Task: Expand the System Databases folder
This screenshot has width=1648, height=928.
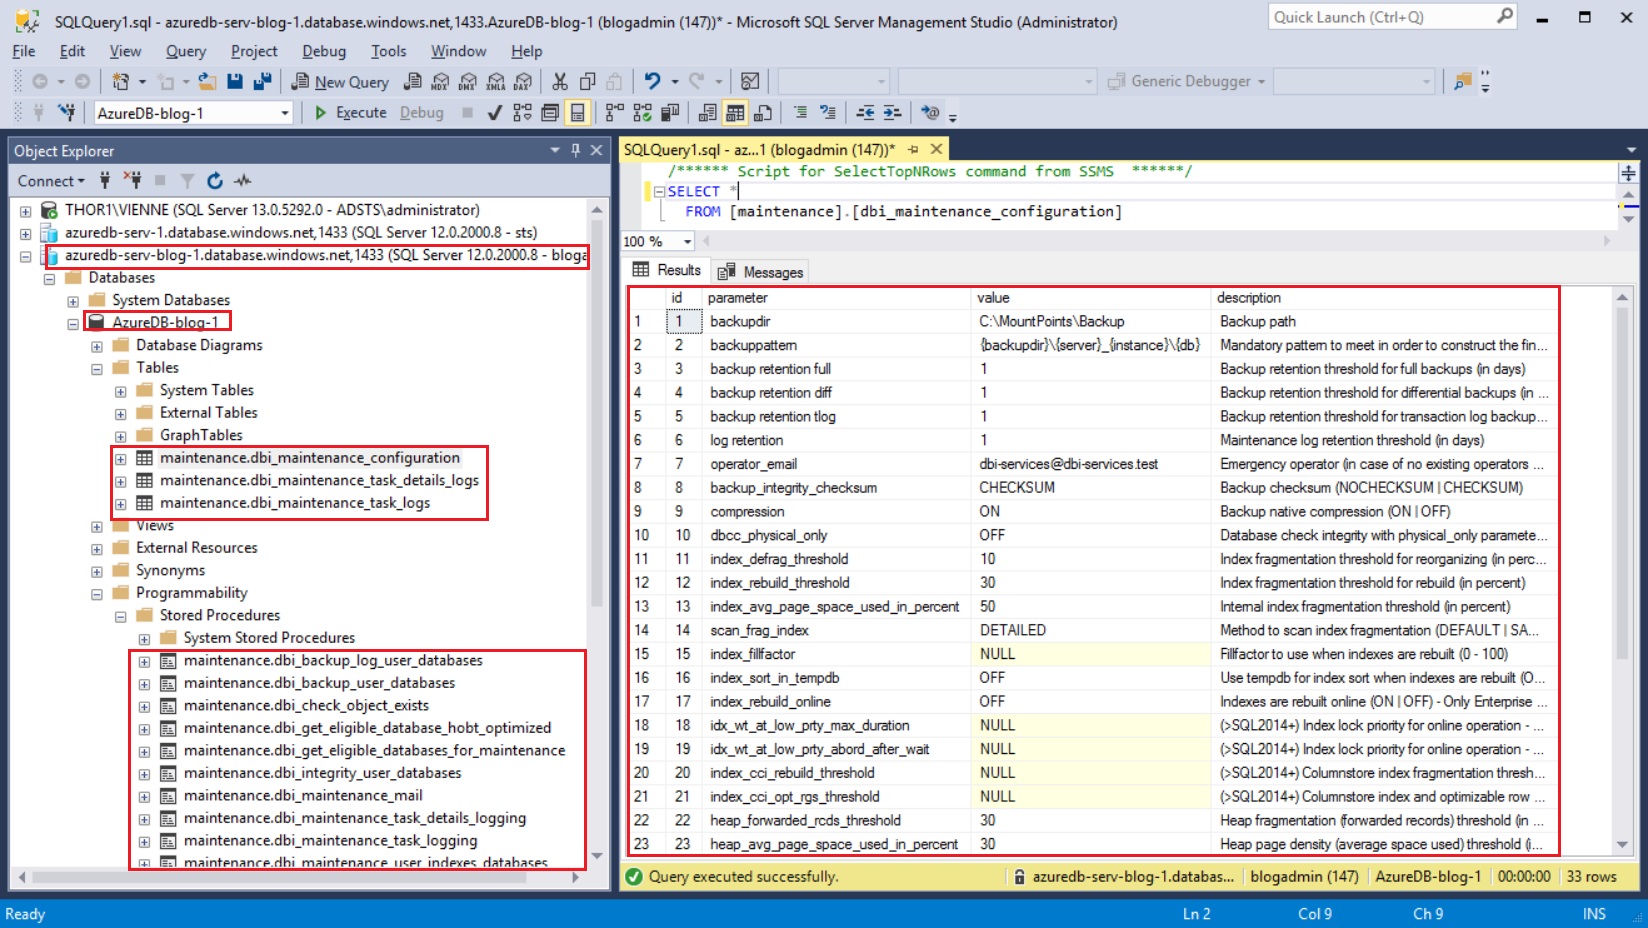Action: pyautogui.click(x=73, y=301)
